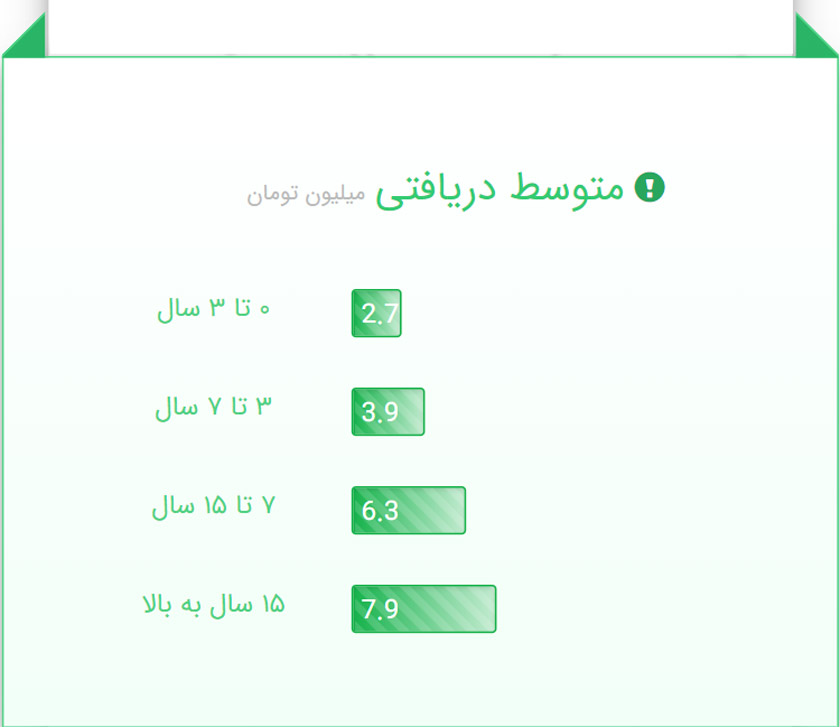Screen dimensions: 840x727
Task: Click the green bar showing 6.3
Action: pos(408,510)
